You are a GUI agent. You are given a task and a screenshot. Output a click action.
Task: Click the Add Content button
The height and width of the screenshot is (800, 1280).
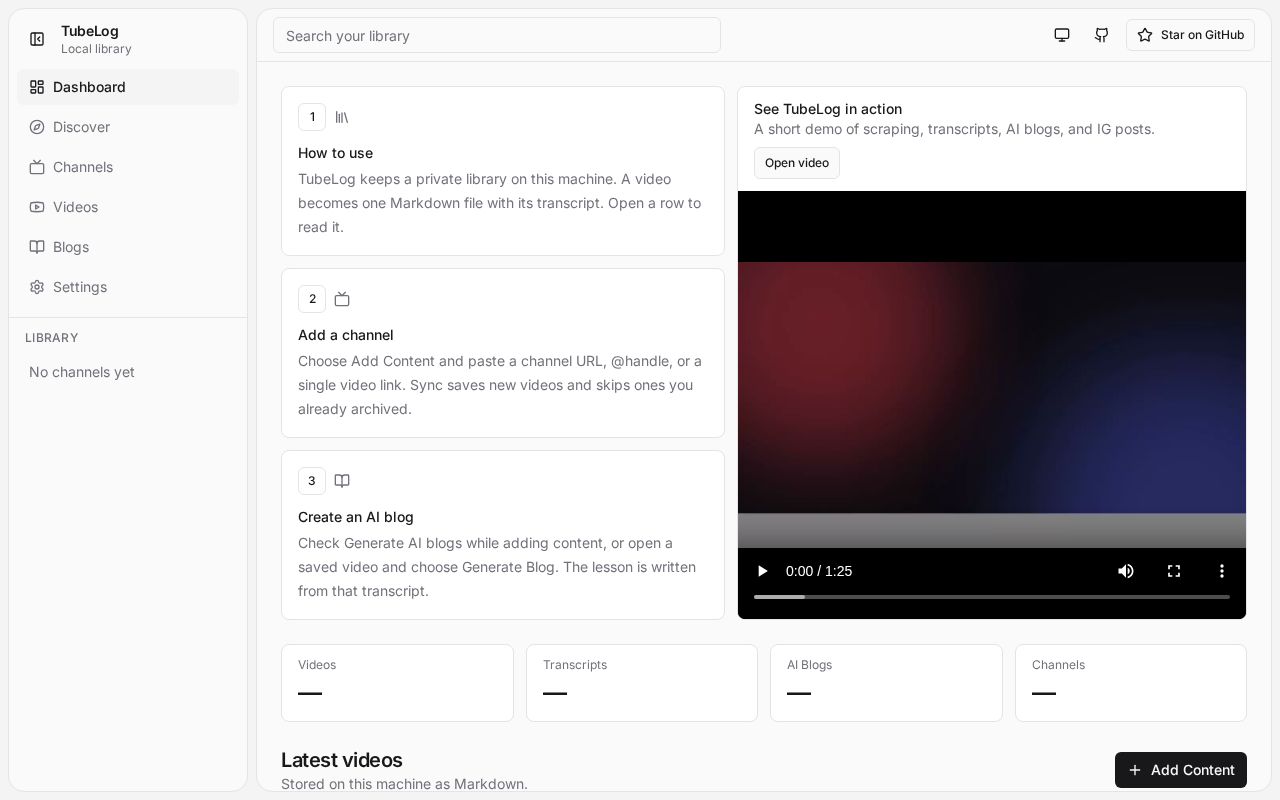click(x=1181, y=770)
